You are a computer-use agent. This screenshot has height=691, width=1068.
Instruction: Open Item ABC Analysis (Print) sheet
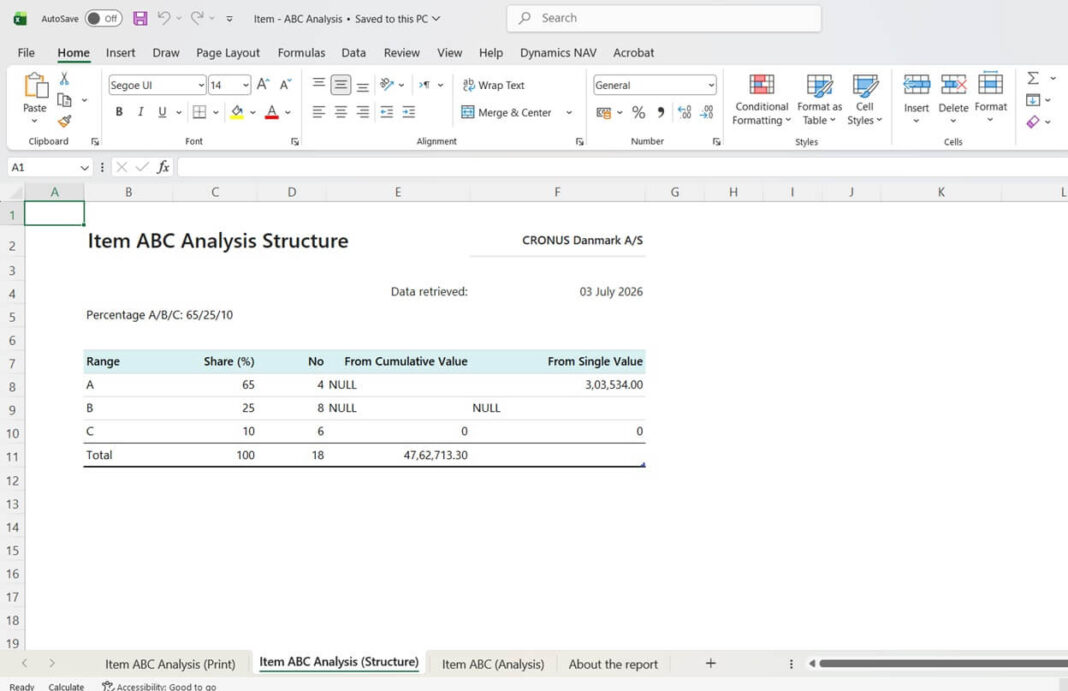[x=170, y=664]
